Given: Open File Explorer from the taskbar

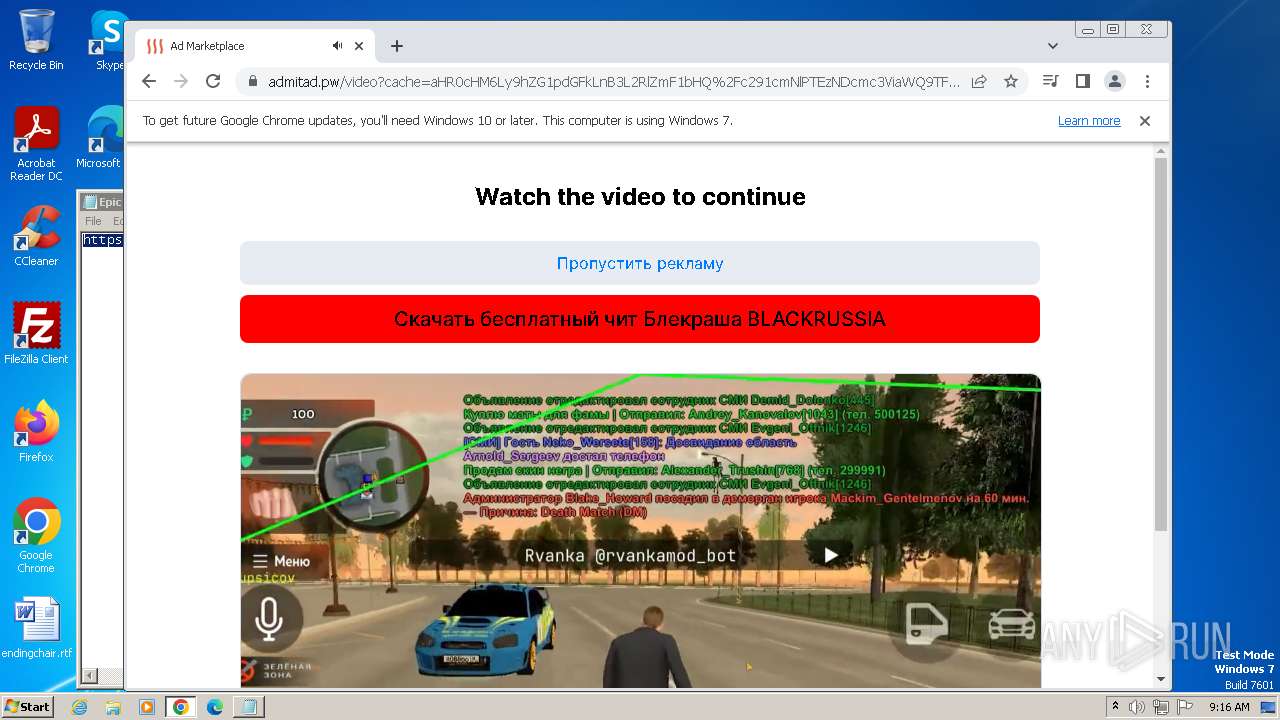Looking at the screenshot, I should (x=113, y=707).
